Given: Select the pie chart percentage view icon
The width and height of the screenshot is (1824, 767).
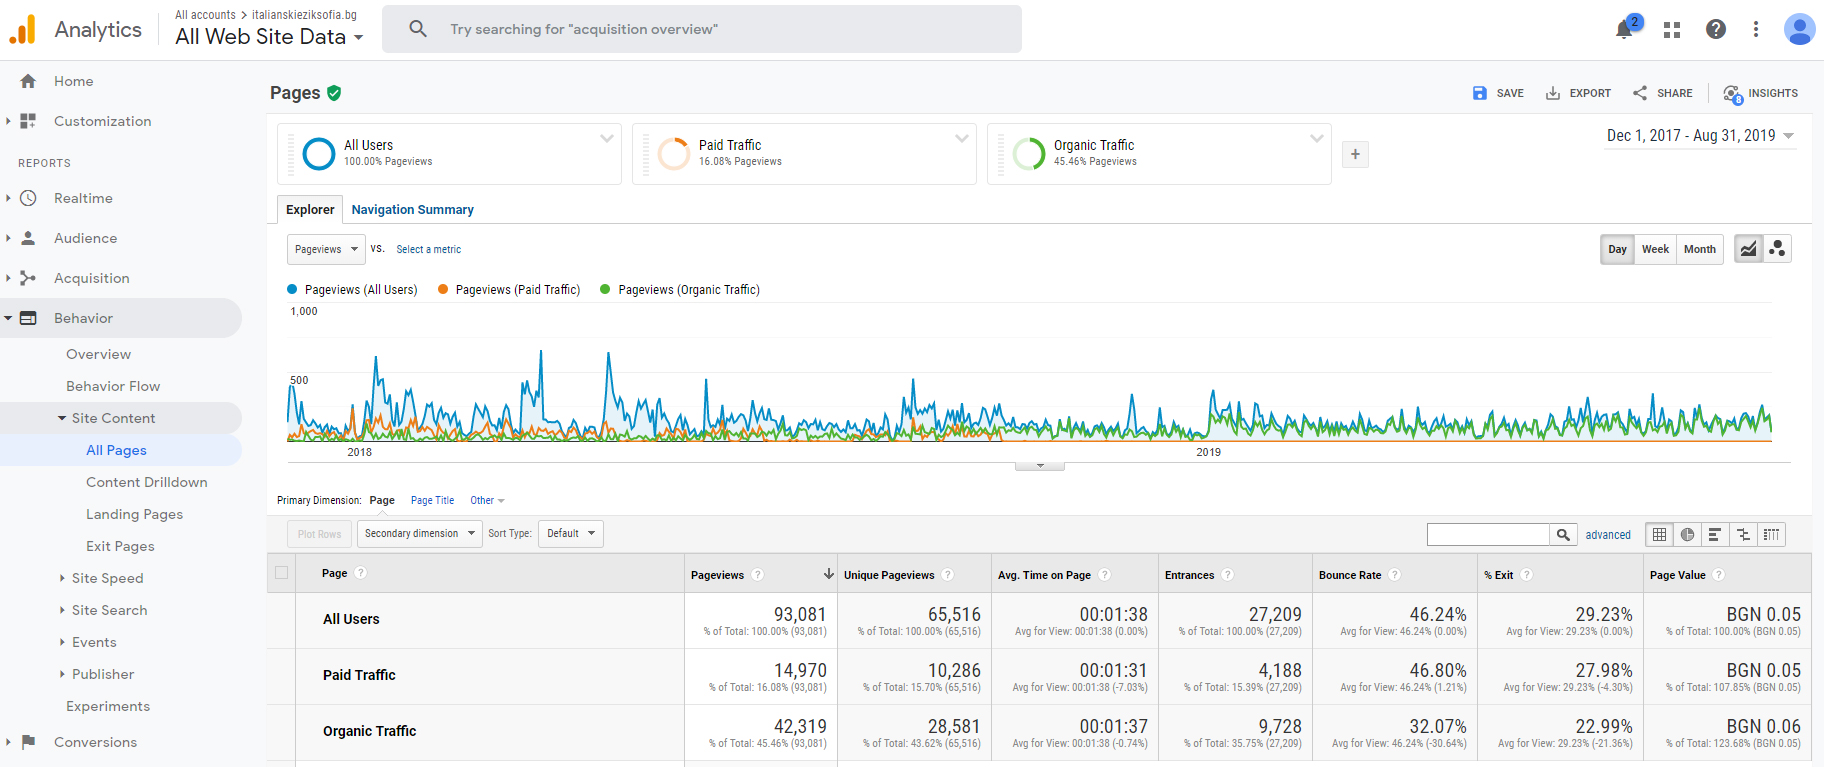Looking at the screenshot, I should click(1687, 535).
